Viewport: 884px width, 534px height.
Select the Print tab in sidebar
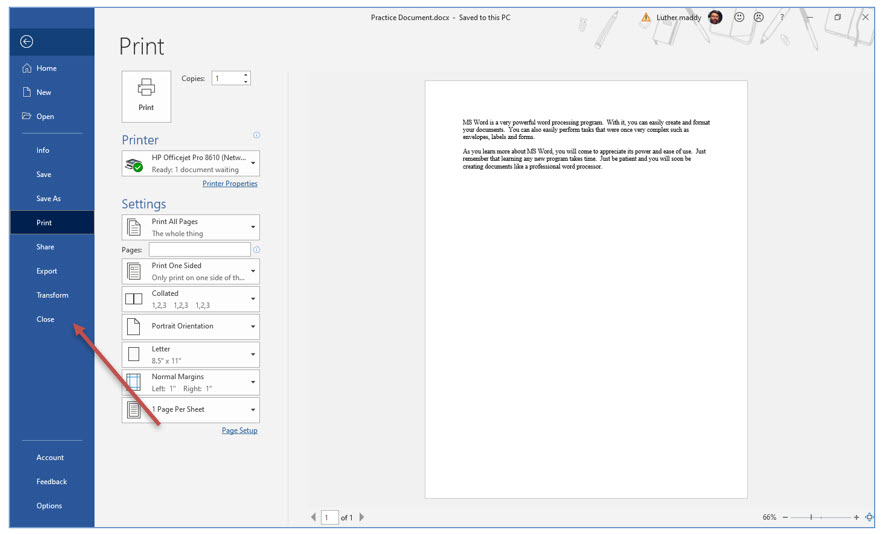pos(52,223)
